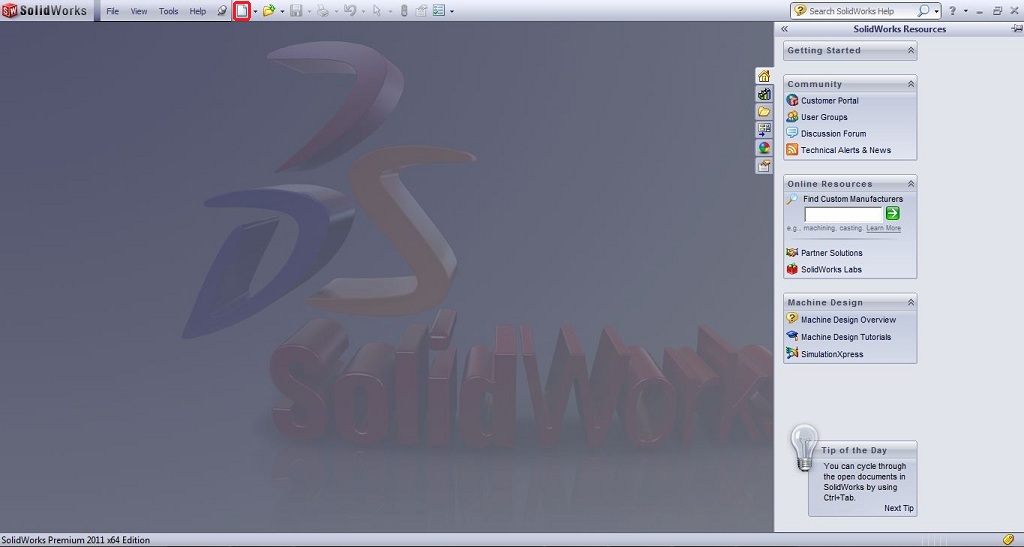Screen dimensions: 1024x547
Task: Click the question mark Help icon
Action: (x=952, y=11)
